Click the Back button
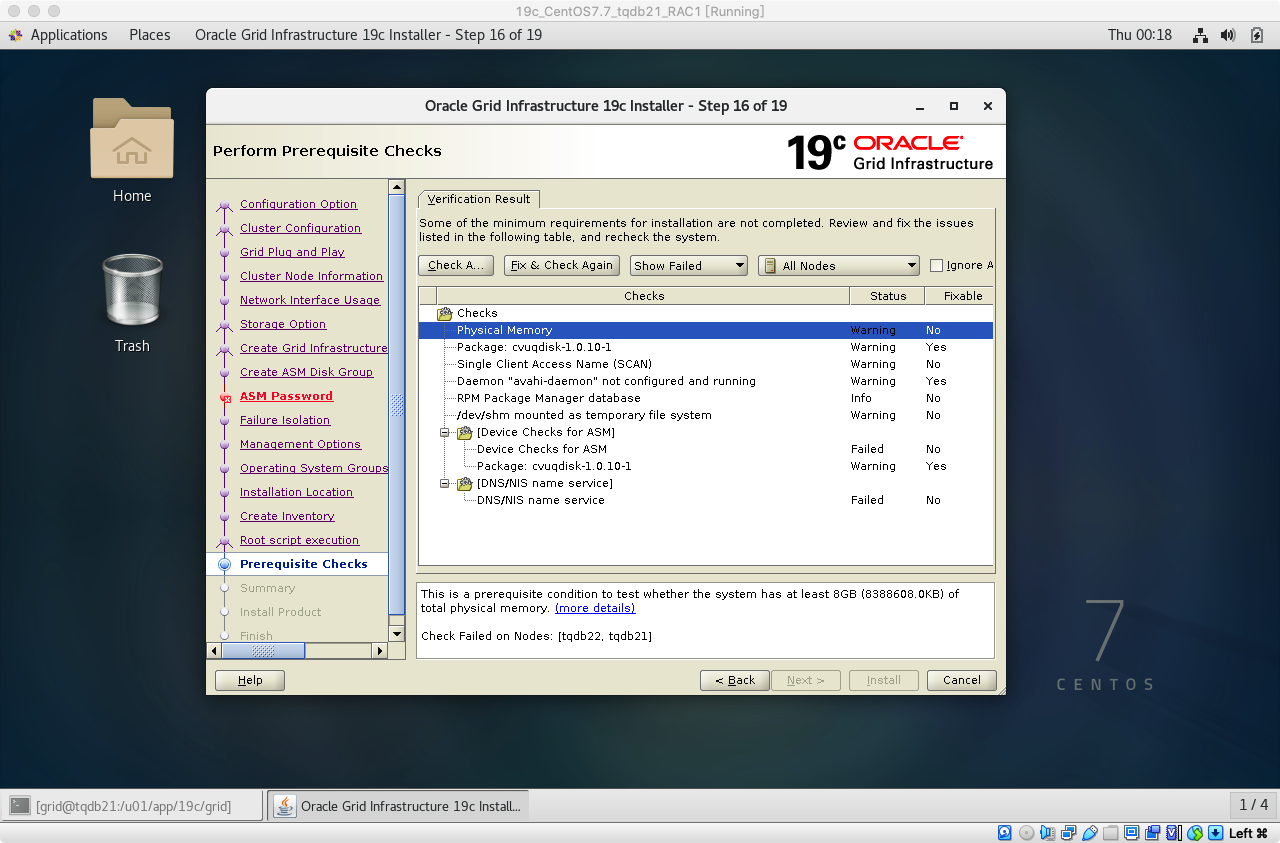The width and height of the screenshot is (1280, 843). 735,680
